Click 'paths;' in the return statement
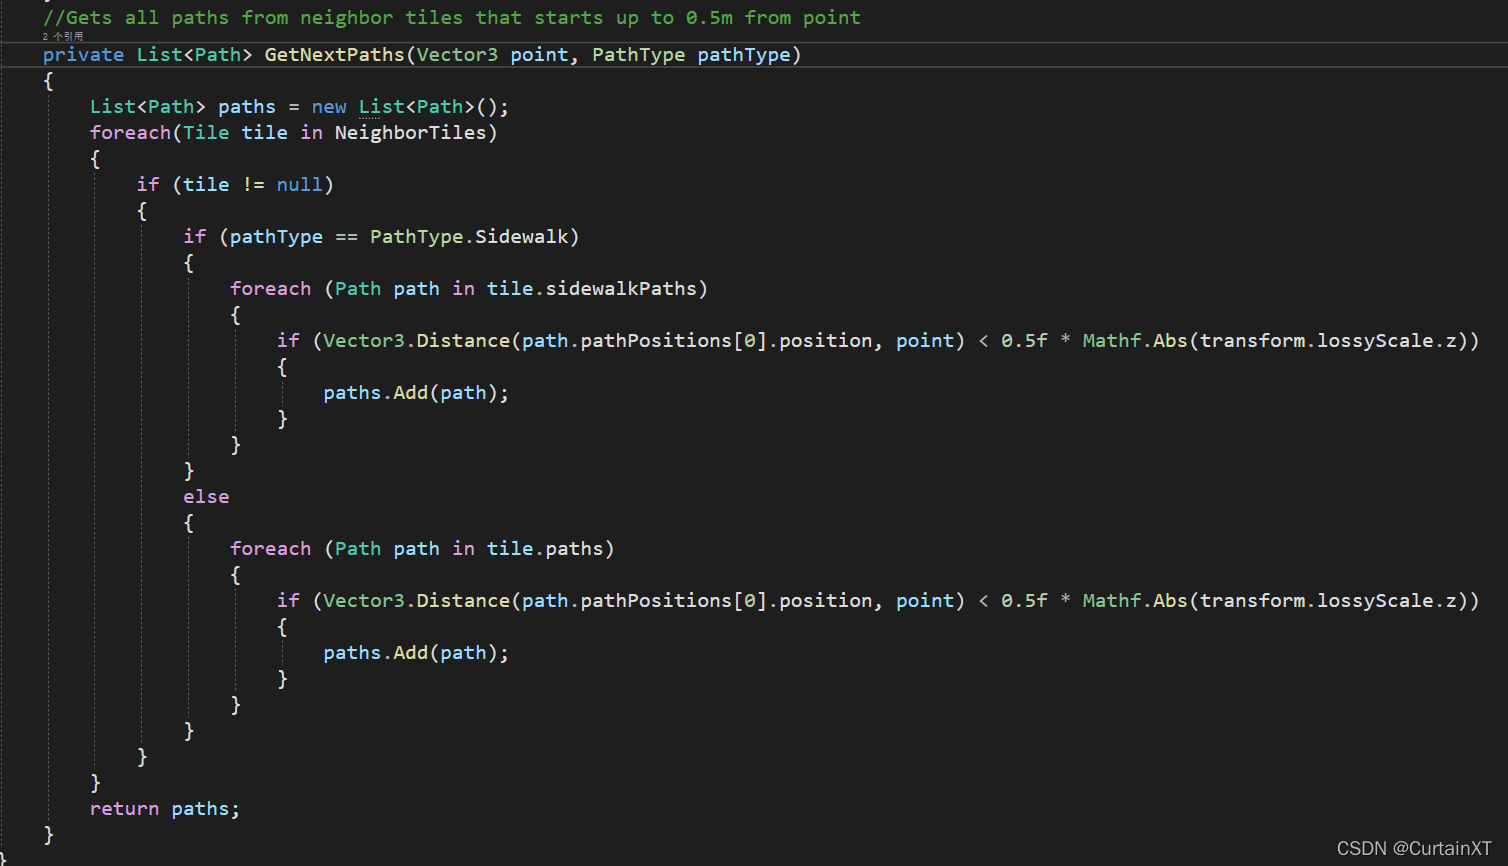The width and height of the screenshot is (1508, 866). 206,808
